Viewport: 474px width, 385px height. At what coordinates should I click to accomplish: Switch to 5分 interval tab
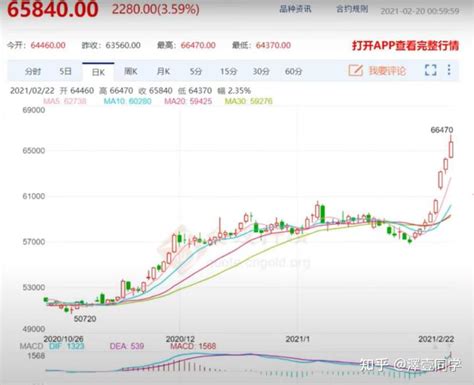196,71
